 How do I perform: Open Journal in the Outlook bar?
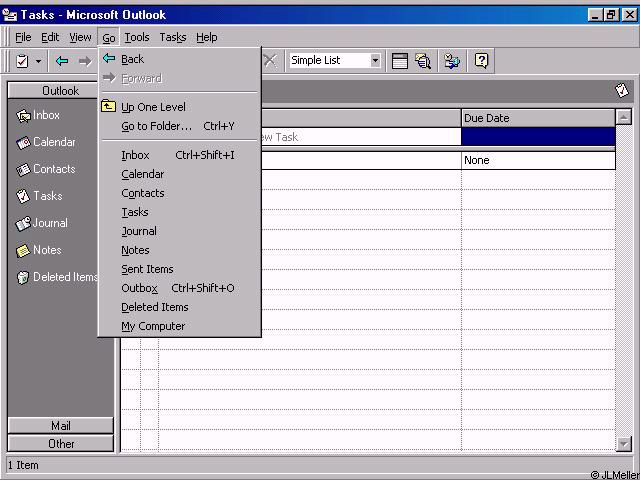[x=24, y=224]
